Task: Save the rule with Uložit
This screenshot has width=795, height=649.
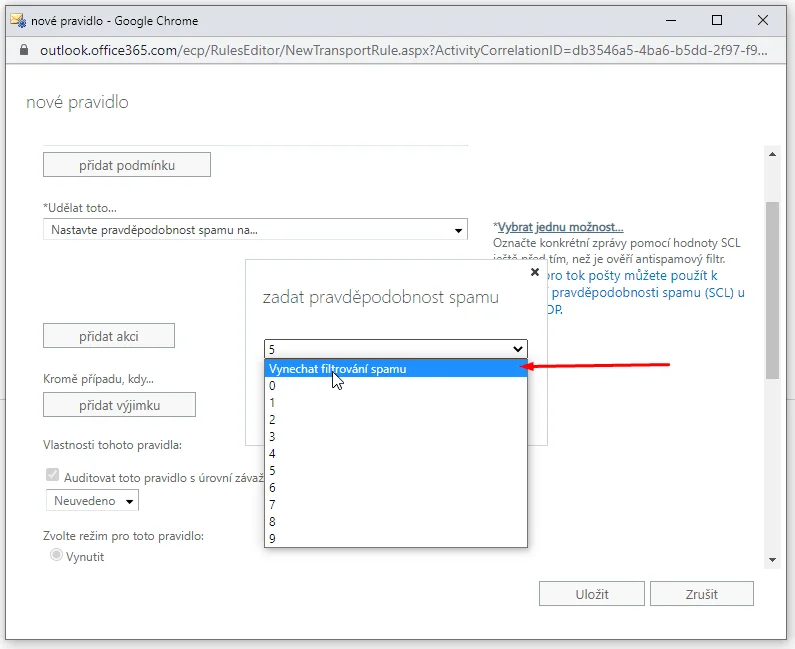Action: point(592,594)
